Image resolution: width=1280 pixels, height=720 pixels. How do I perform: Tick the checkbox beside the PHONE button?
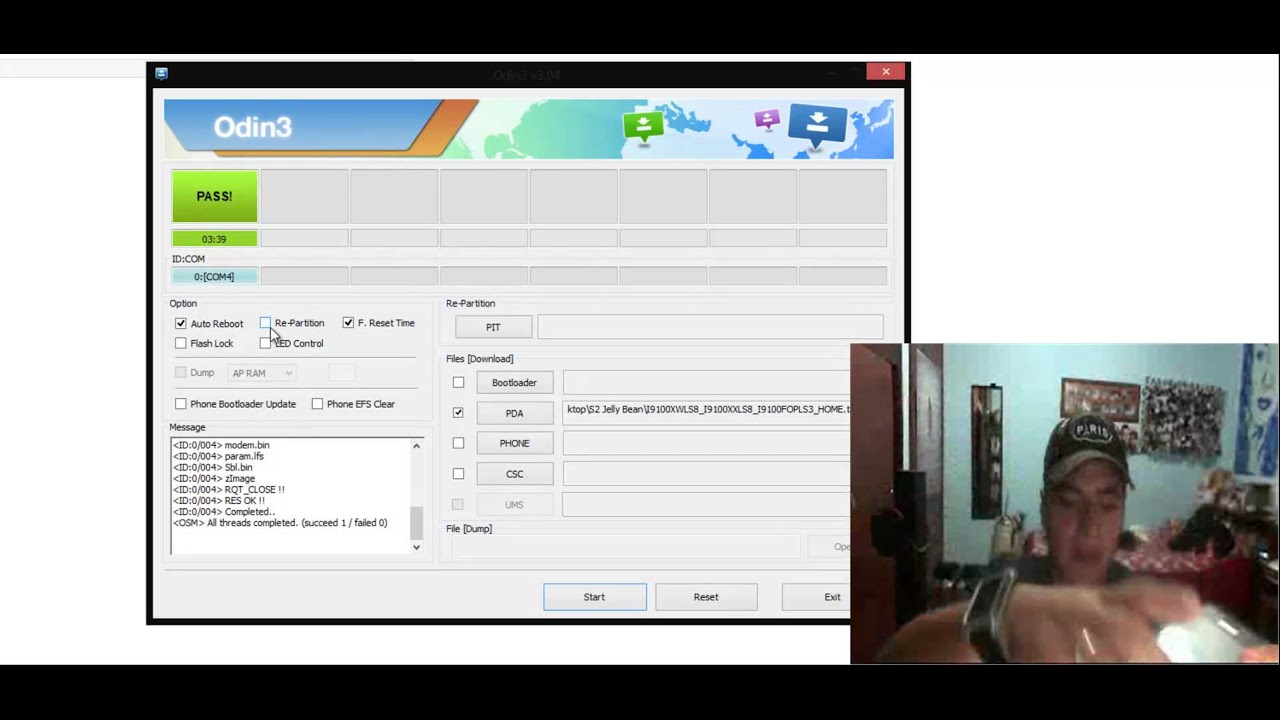458,443
